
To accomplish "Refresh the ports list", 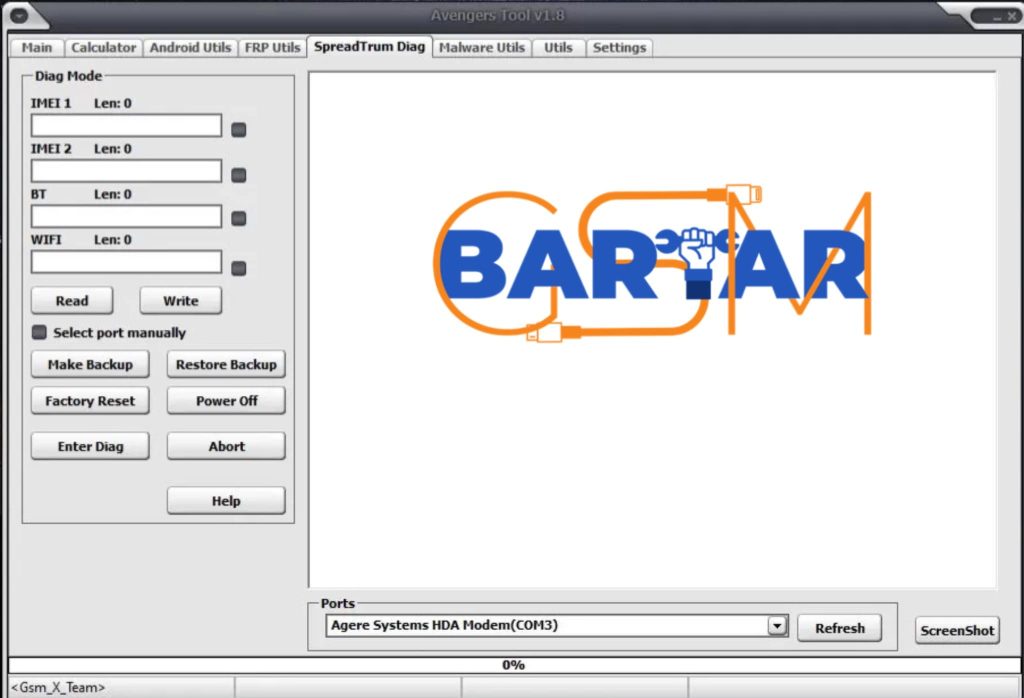I will 839,628.
